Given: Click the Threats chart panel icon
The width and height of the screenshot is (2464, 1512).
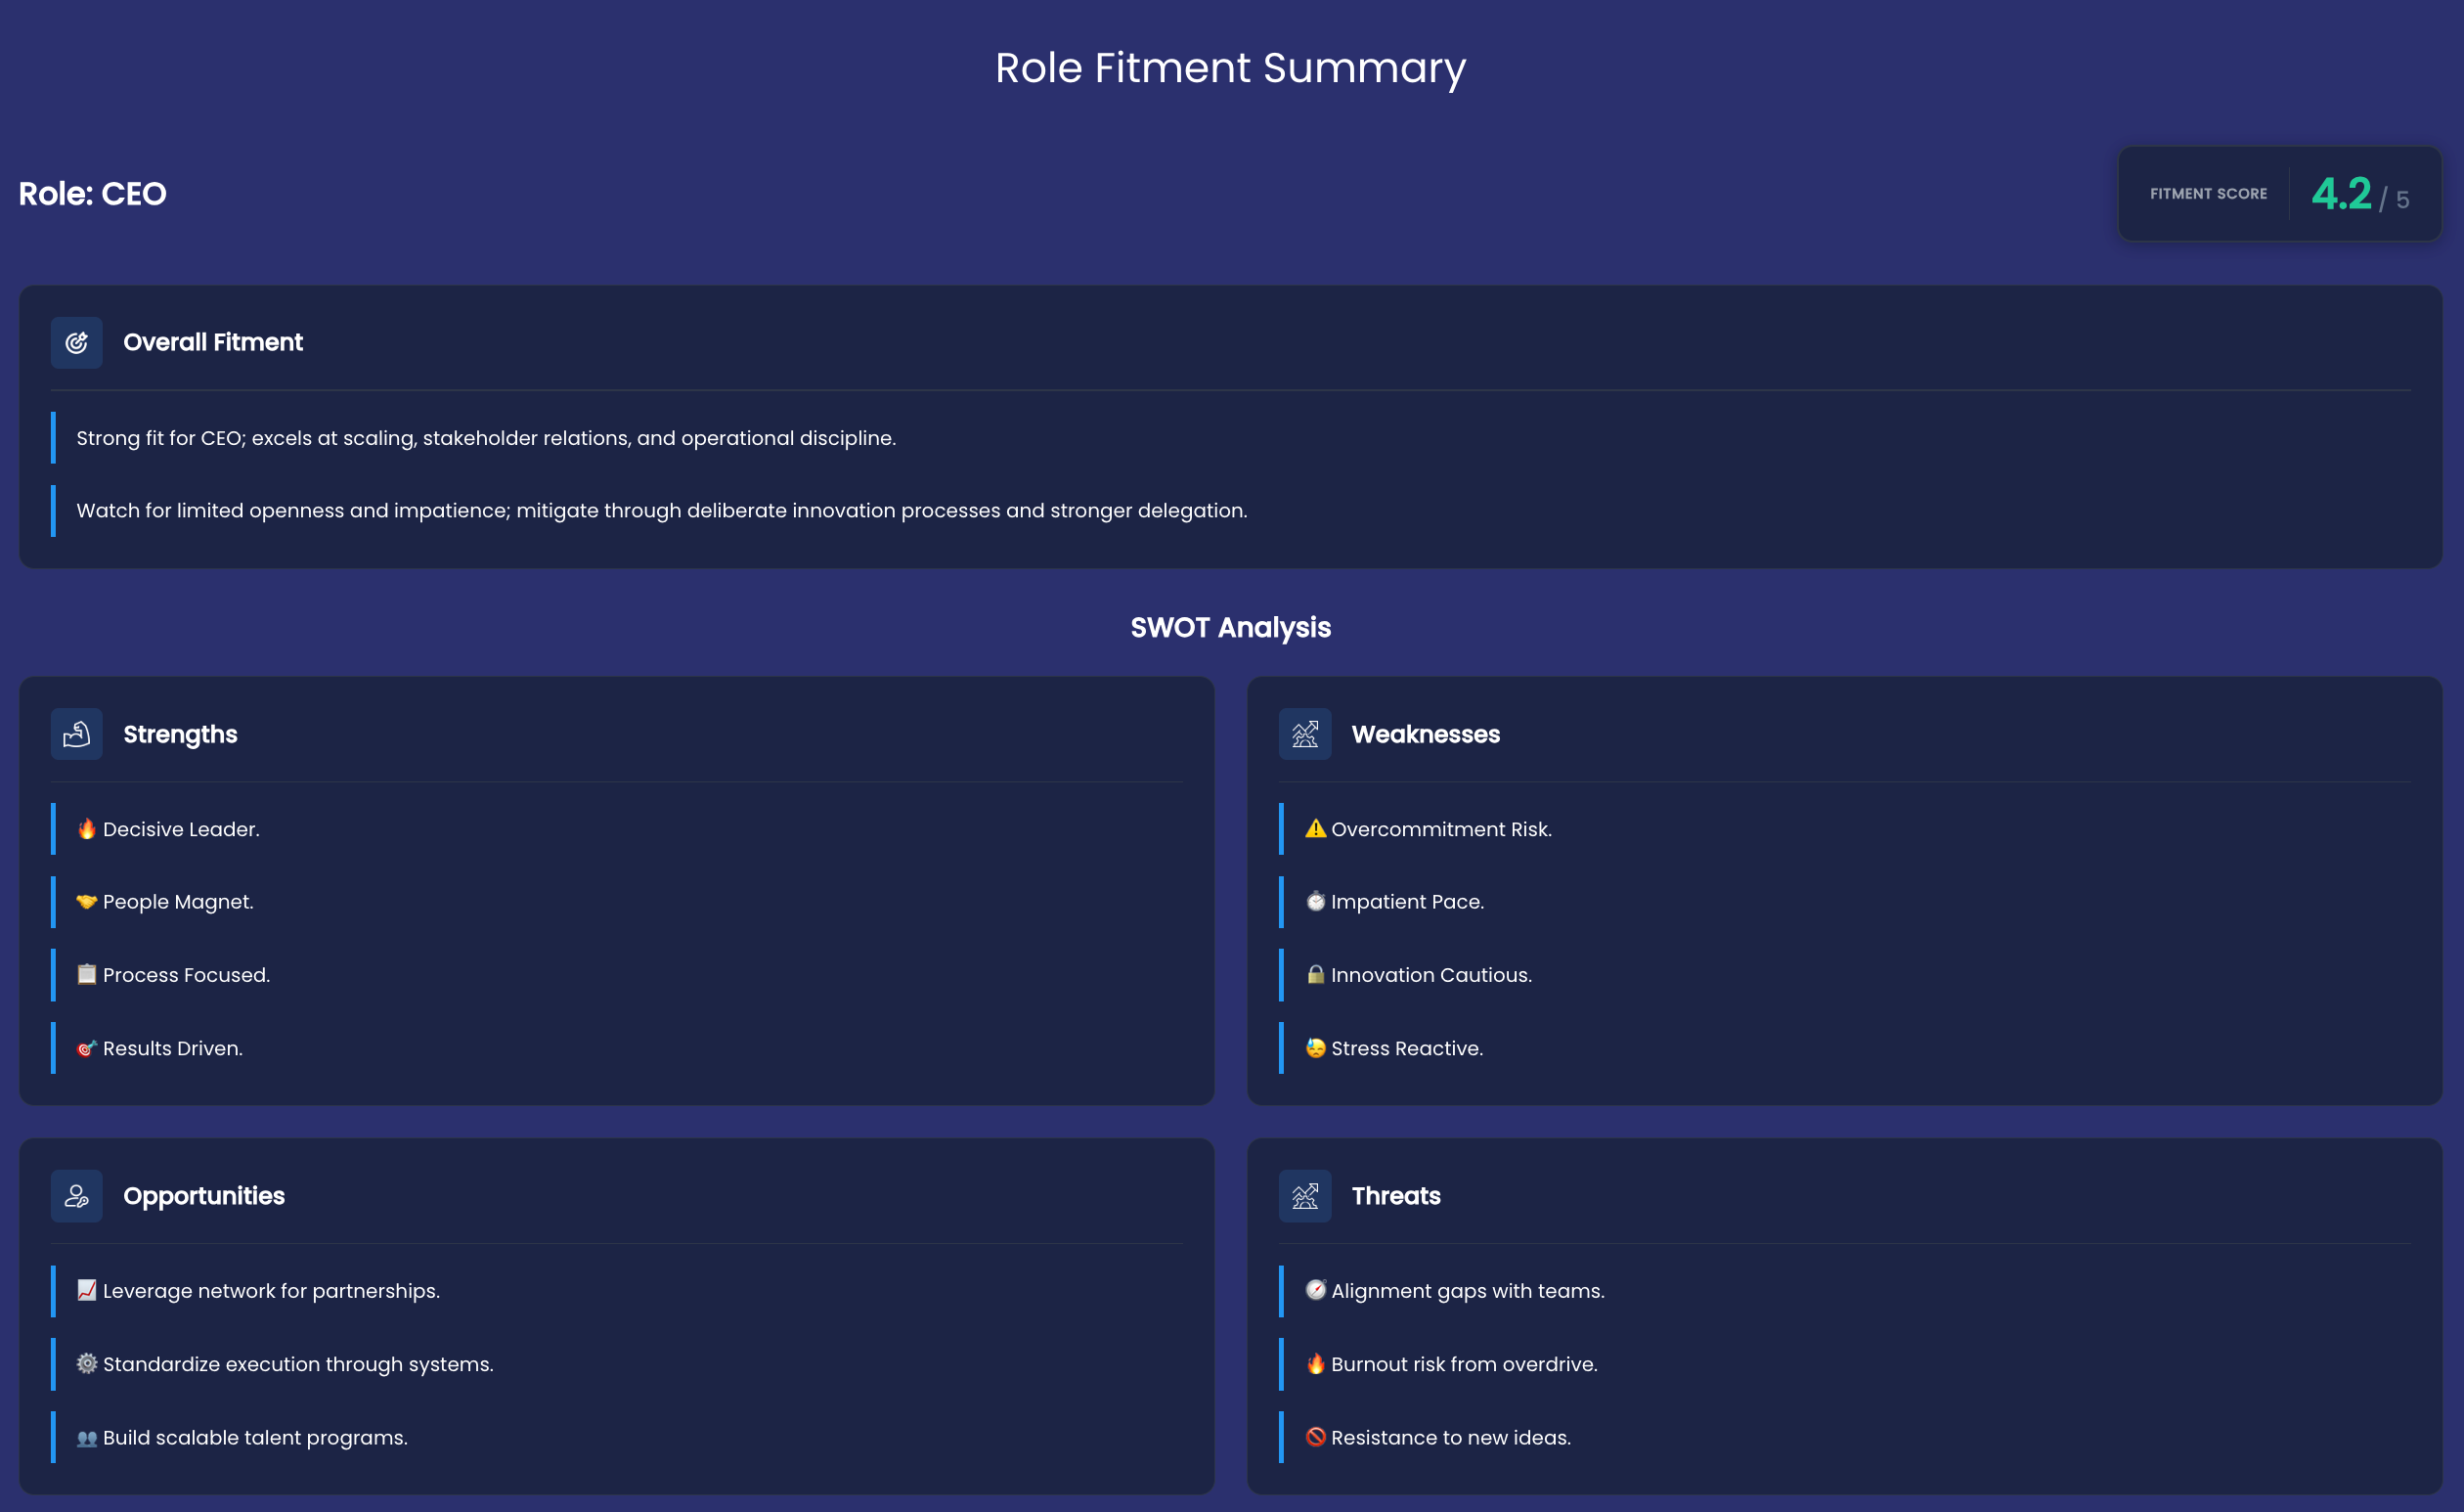Looking at the screenshot, I should point(1305,1195).
